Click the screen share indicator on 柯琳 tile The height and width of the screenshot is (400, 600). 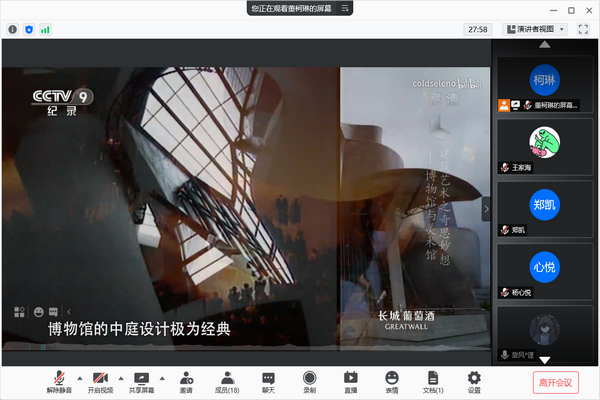coord(515,105)
